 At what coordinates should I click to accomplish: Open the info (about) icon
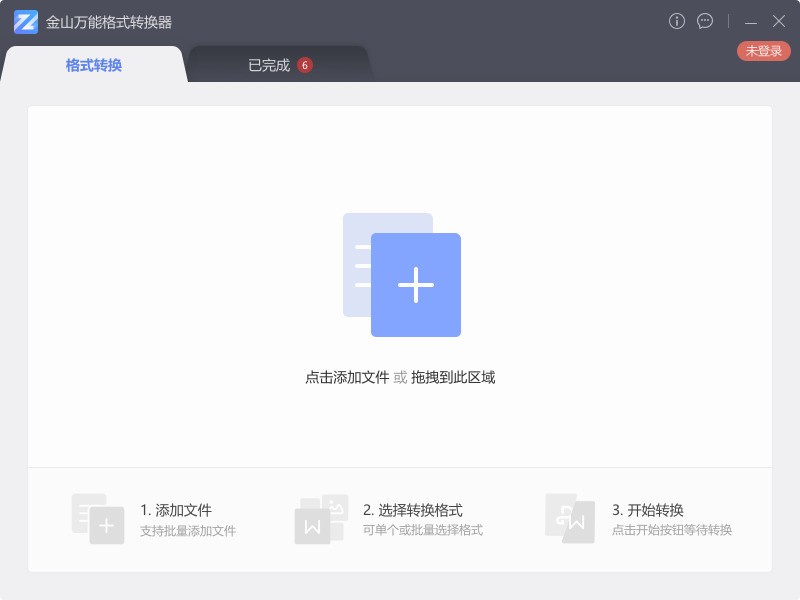coord(677,21)
